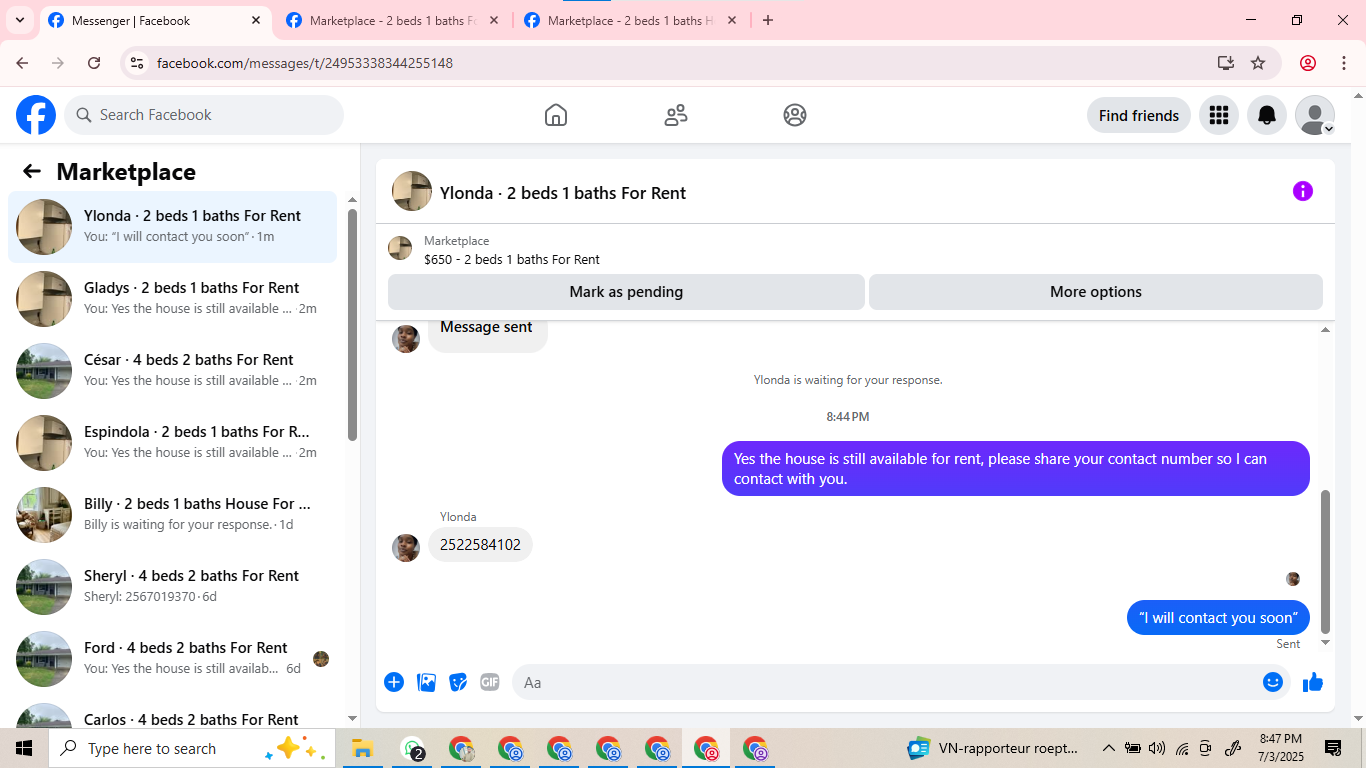This screenshot has height=768, width=1366.
Task: Open the Groups icon in top navigation
Action: [x=795, y=115]
